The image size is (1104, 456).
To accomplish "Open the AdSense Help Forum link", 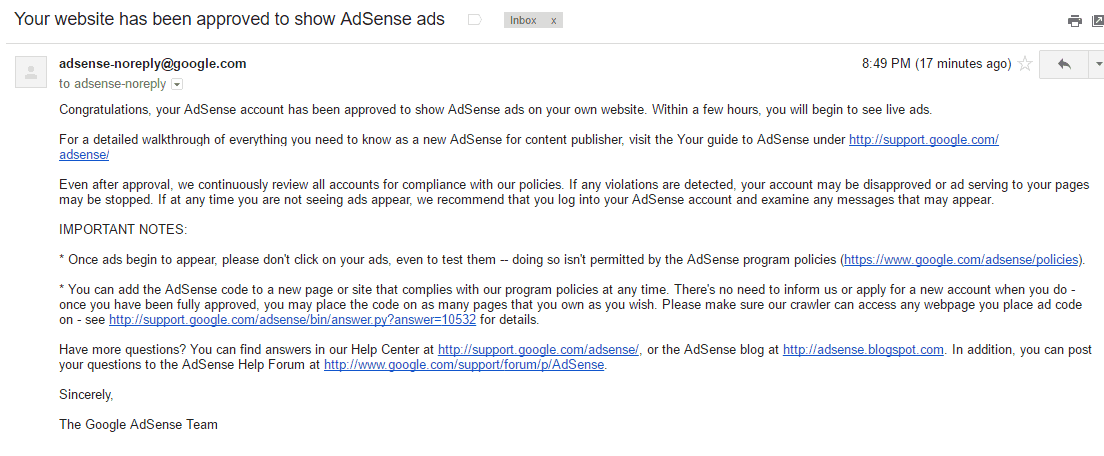I will pos(464,365).
